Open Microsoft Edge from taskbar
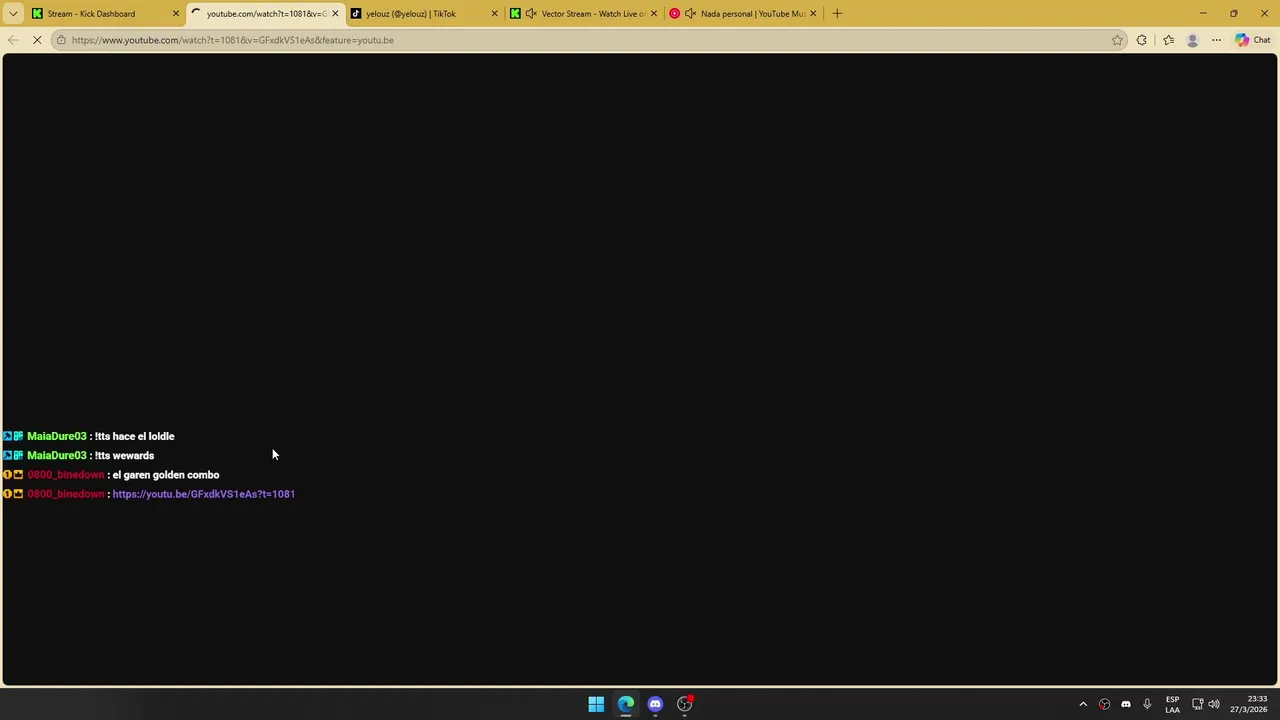 click(x=626, y=704)
